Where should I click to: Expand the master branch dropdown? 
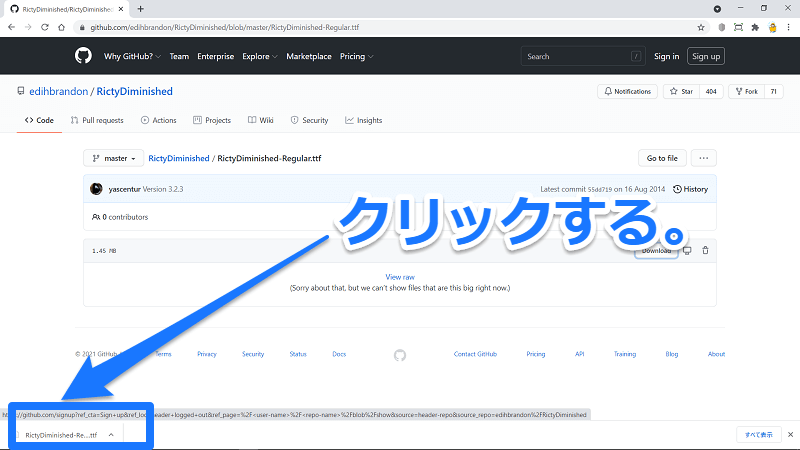114,158
